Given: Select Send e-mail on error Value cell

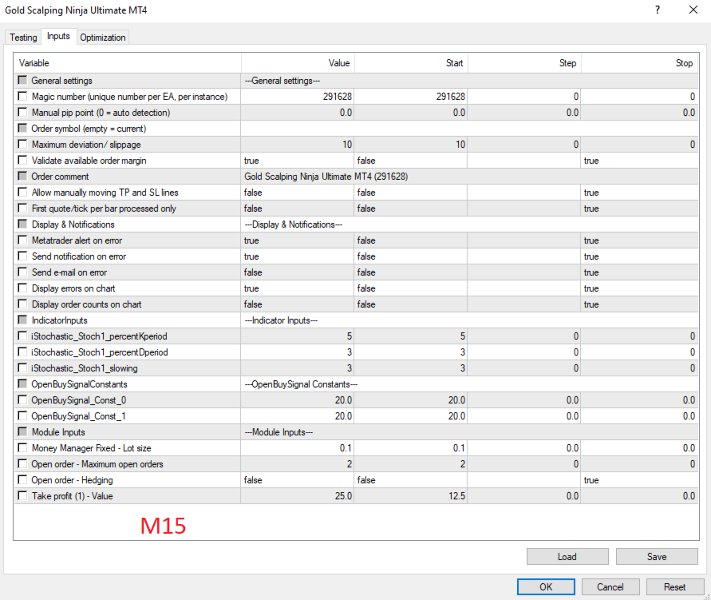Looking at the screenshot, I should pos(297,272).
